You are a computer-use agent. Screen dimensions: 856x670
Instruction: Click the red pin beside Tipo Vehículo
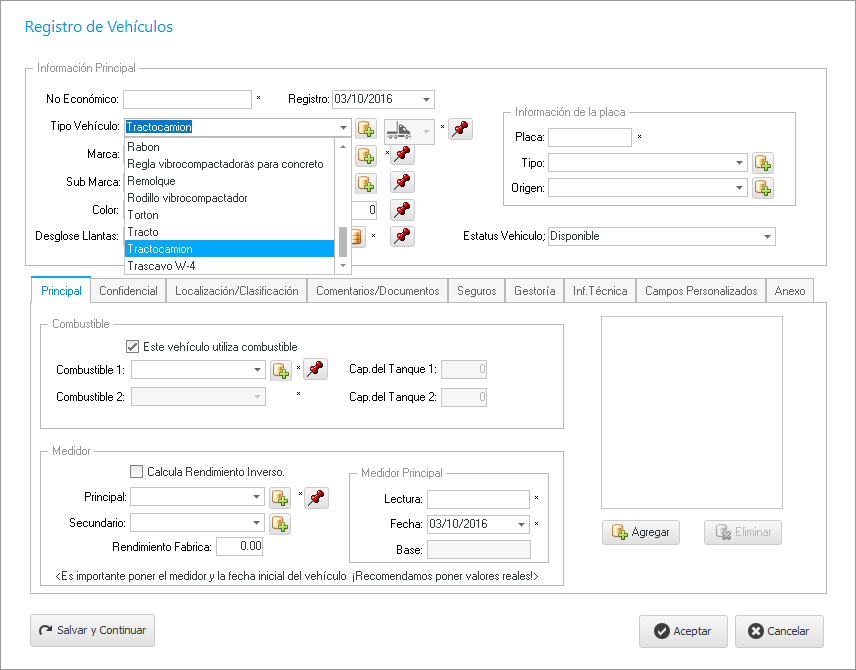pyautogui.click(x=460, y=128)
